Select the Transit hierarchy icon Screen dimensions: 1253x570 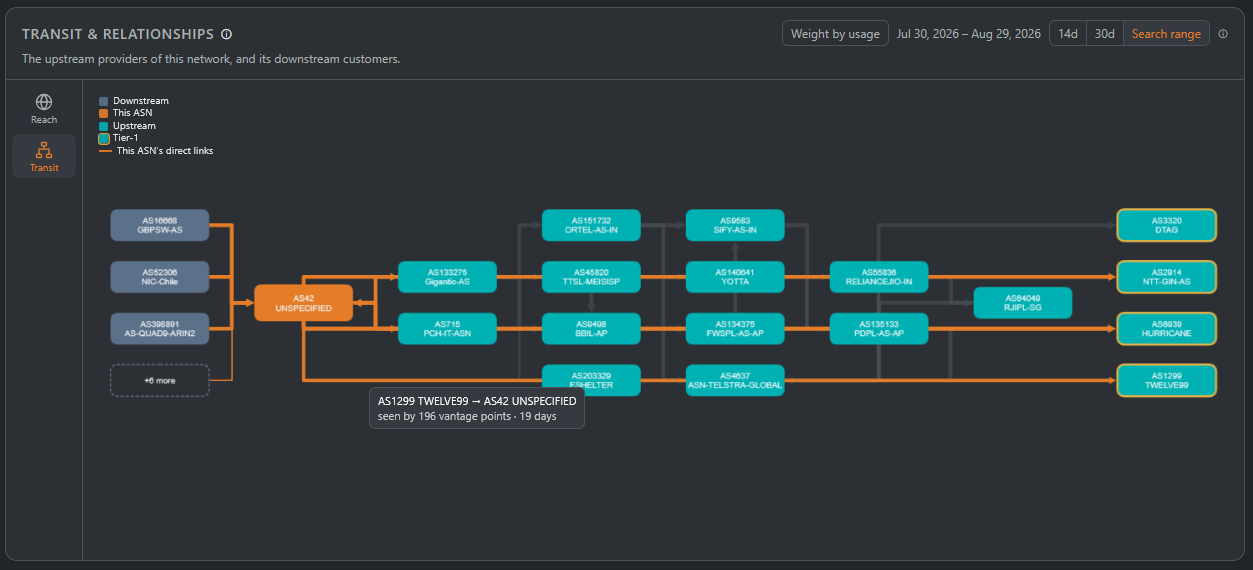point(44,151)
